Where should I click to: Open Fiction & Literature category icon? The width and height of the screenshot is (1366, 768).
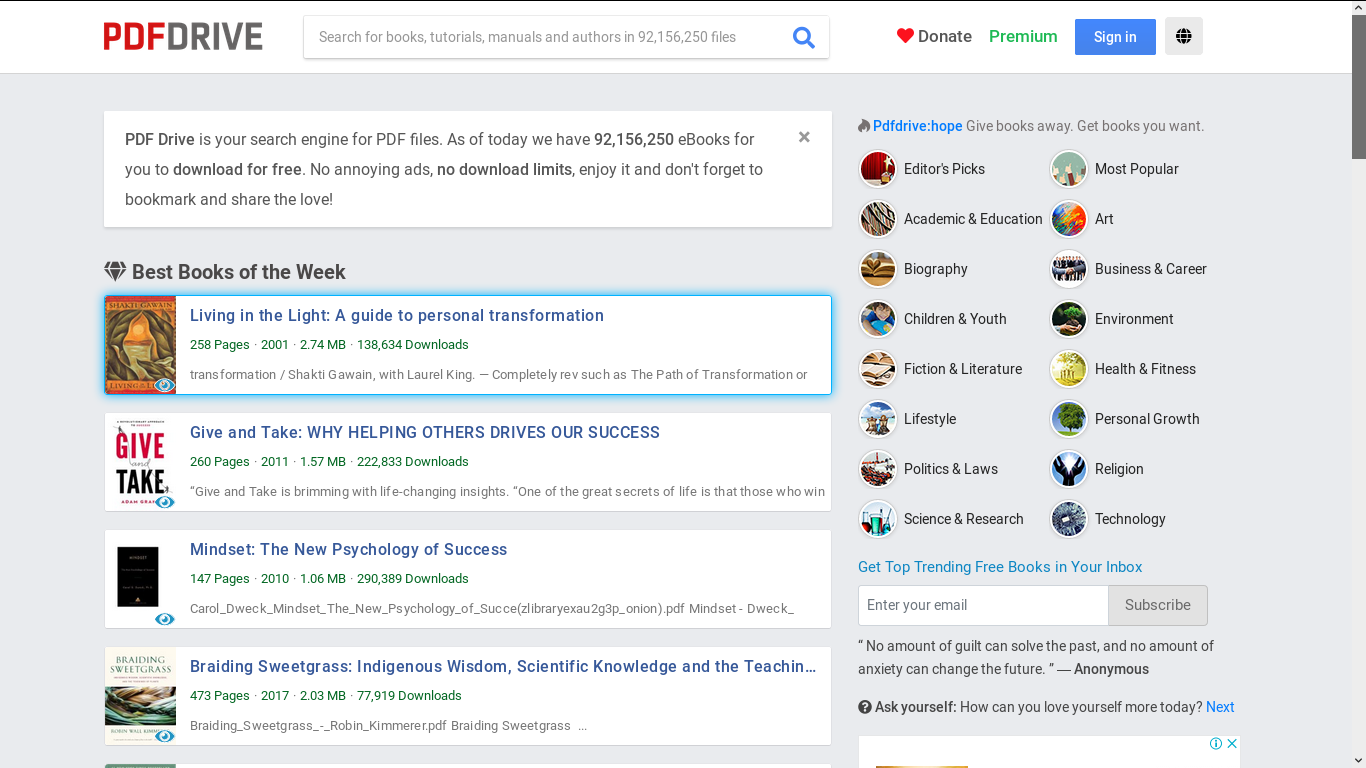click(x=878, y=369)
